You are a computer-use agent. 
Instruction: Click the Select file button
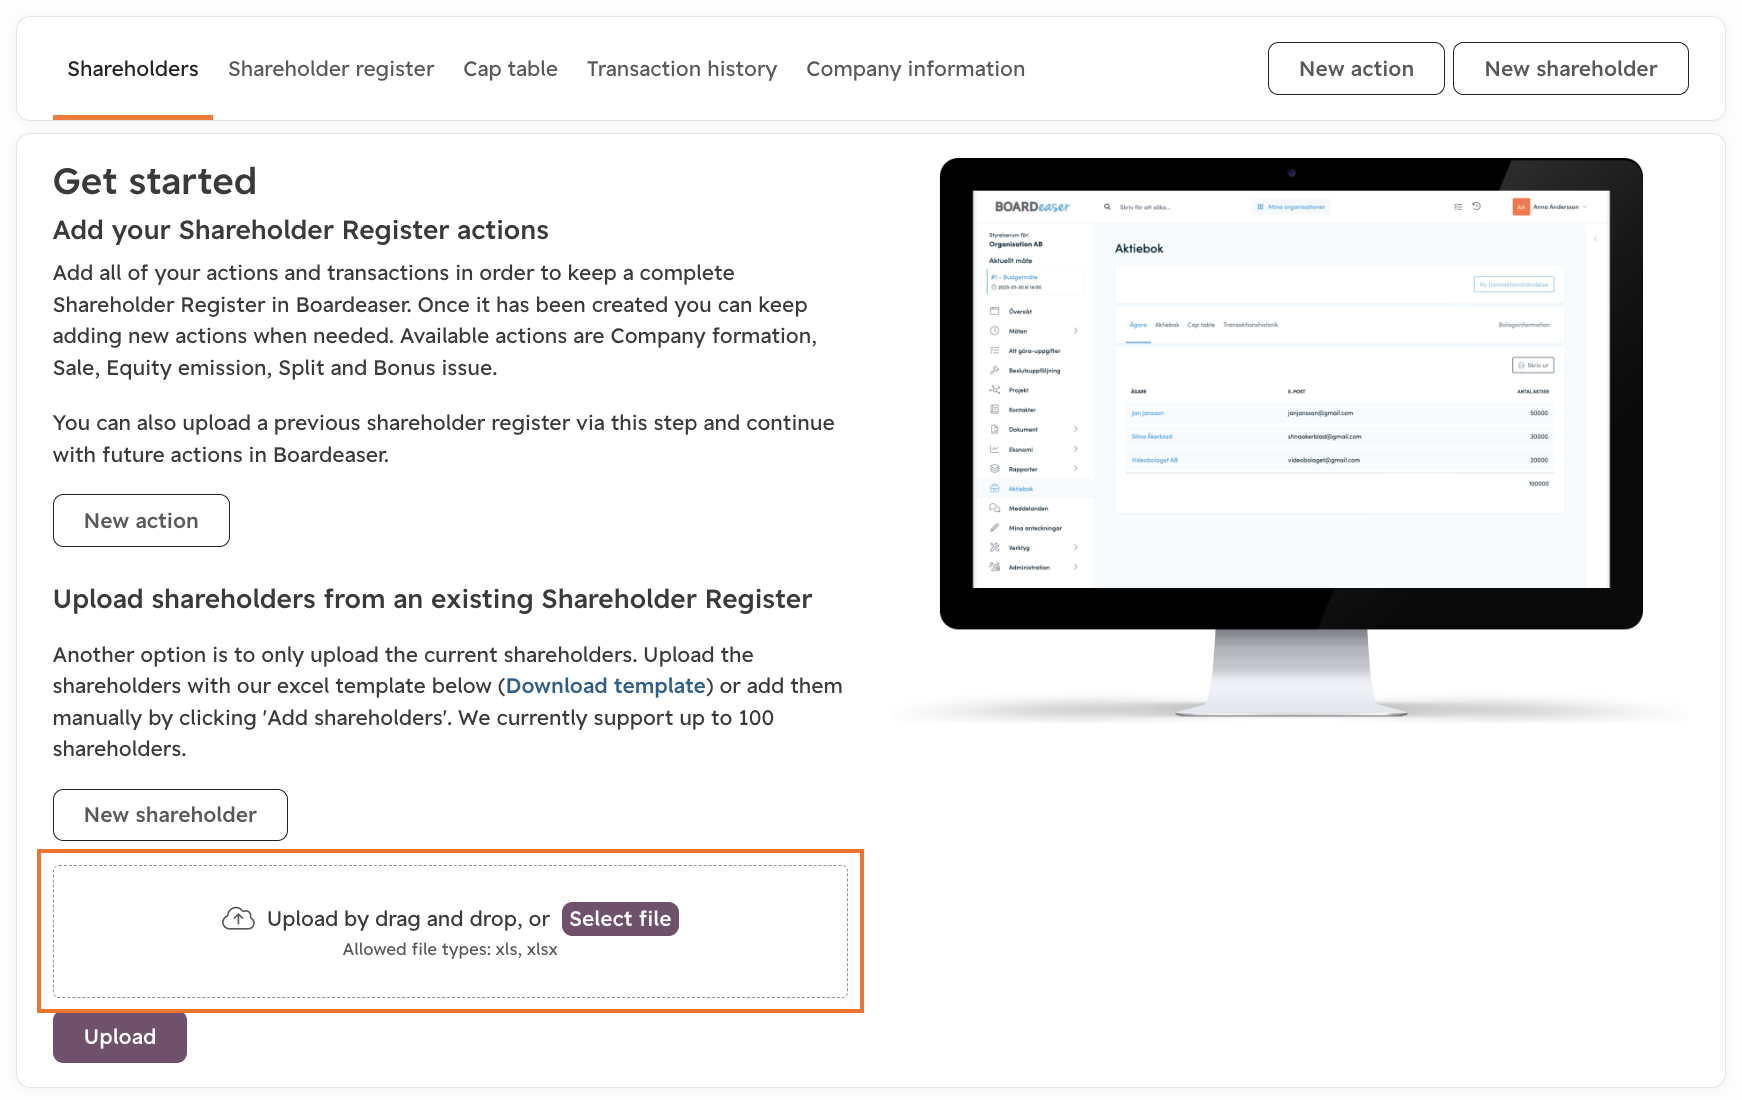620,918
